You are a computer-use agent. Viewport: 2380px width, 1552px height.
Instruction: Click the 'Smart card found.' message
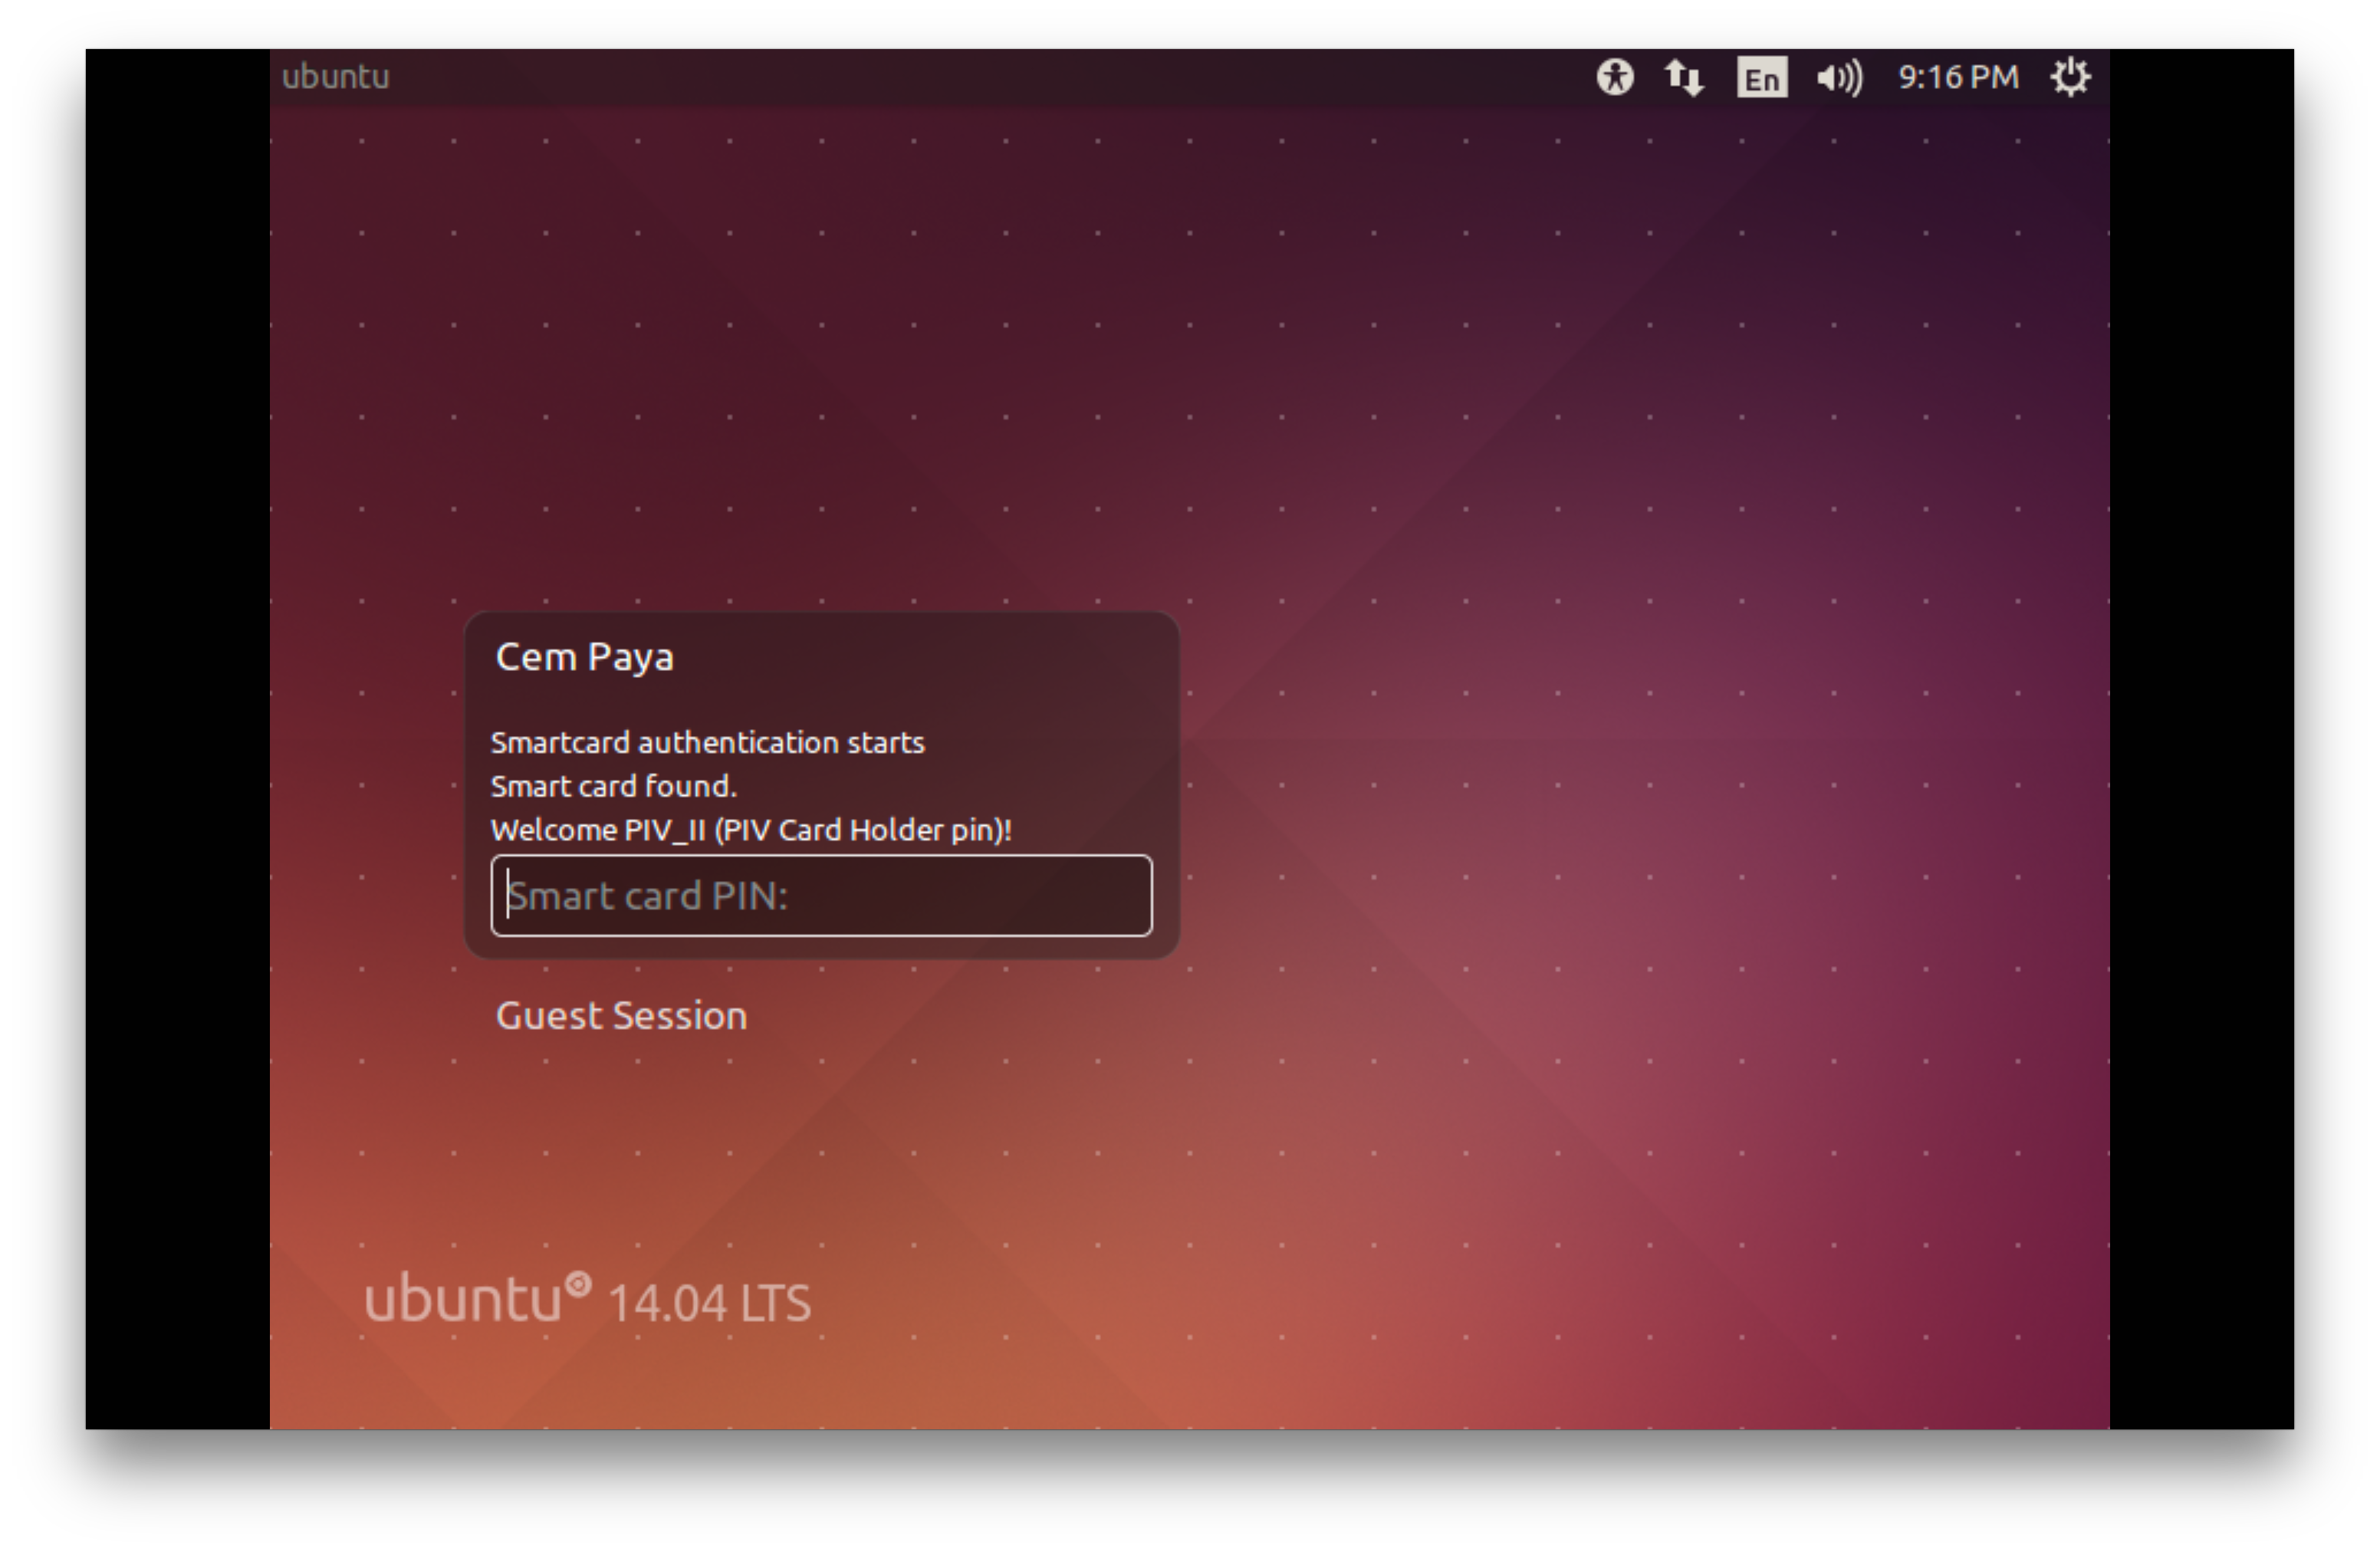coord(613,786)
